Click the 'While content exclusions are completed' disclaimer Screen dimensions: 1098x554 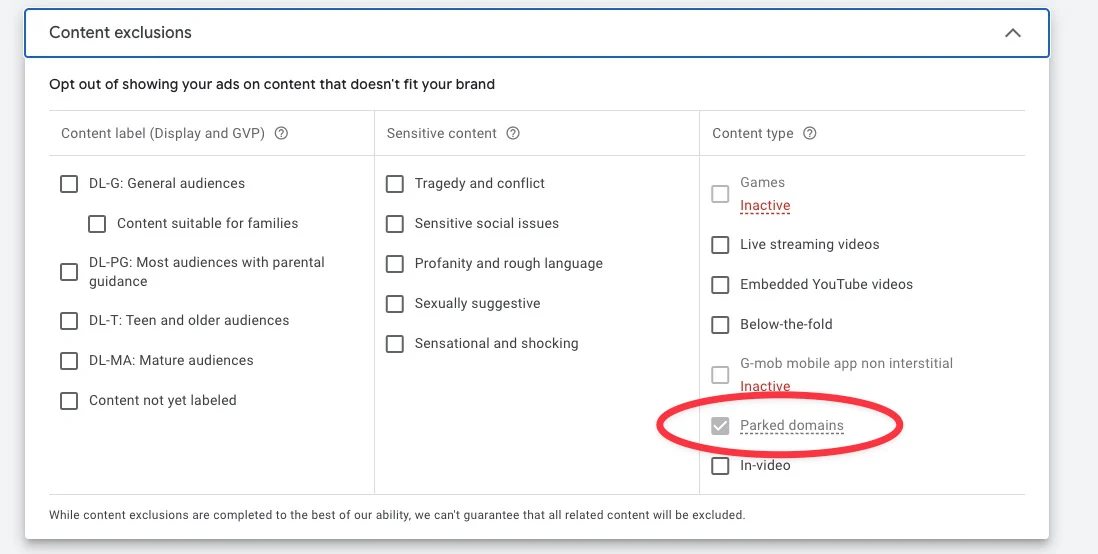tap(397, 515)
